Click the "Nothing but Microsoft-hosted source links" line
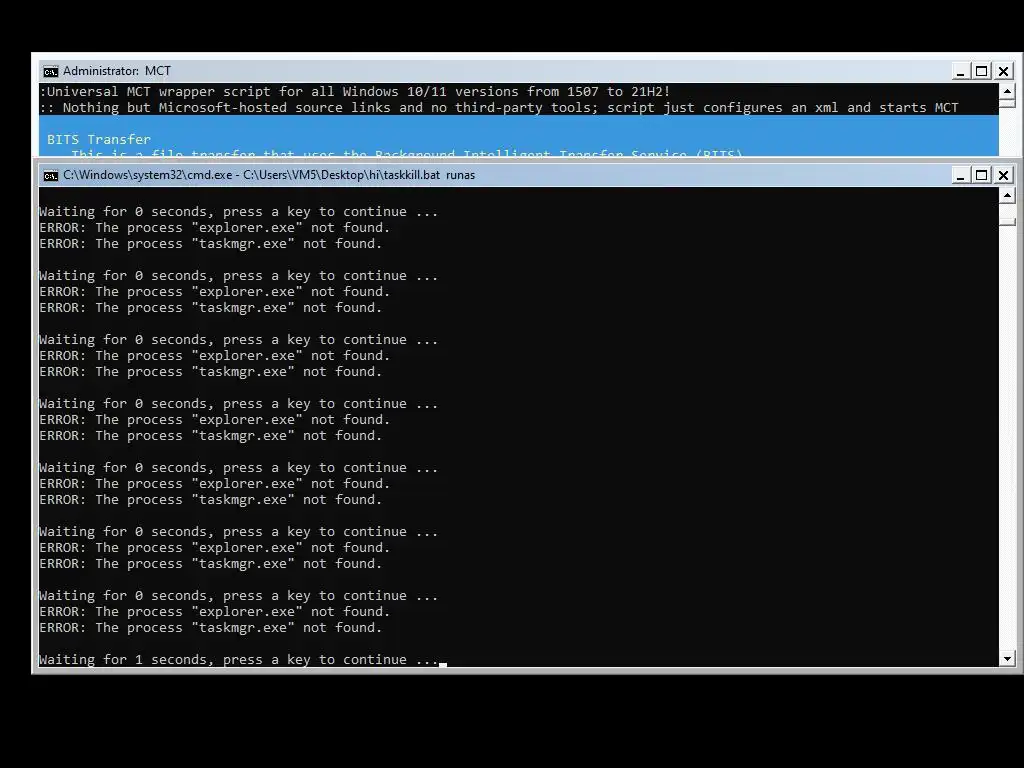 pyautogui.click(x=499, y=108)
